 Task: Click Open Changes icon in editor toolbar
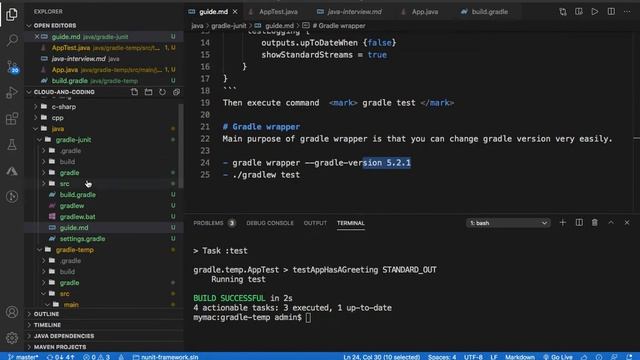point(563,12)
